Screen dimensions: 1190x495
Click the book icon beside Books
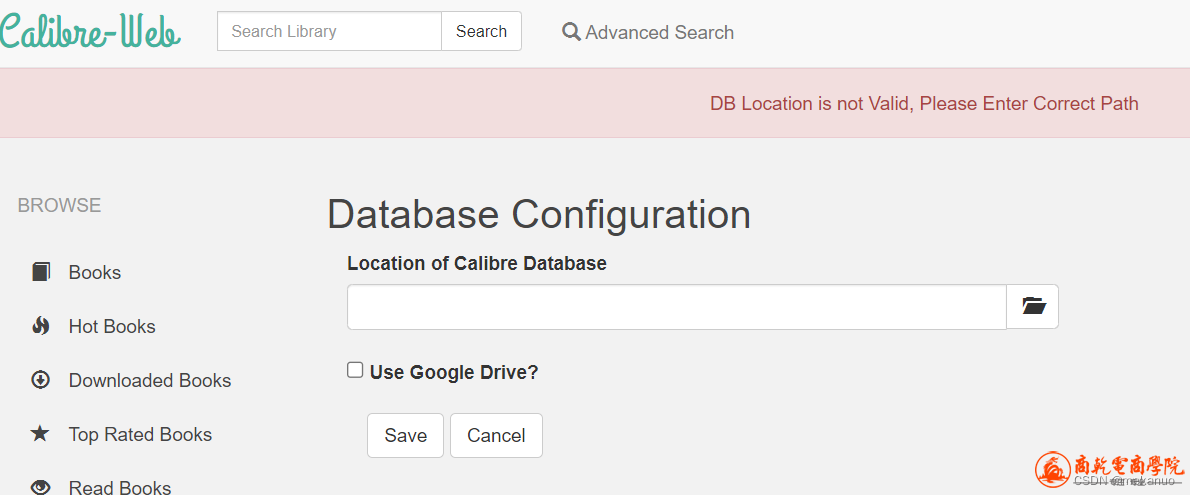point(41,272)
